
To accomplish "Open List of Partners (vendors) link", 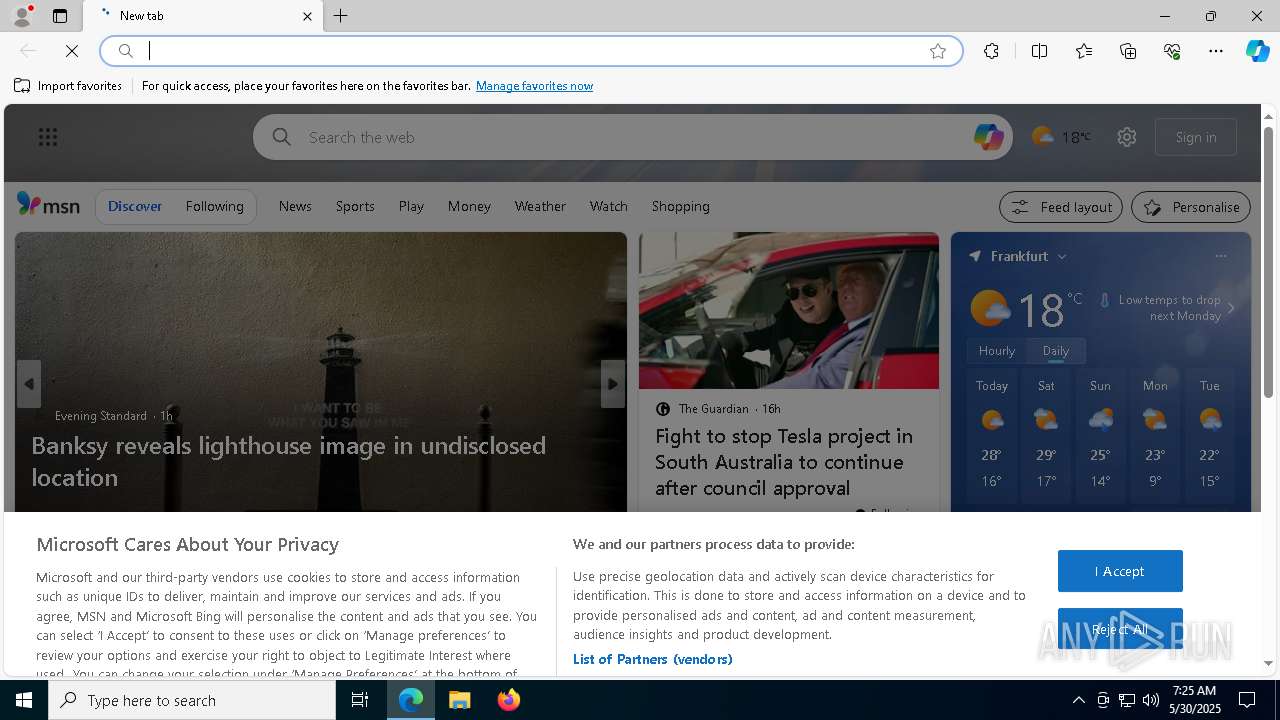I will click(x=652, y=659).
